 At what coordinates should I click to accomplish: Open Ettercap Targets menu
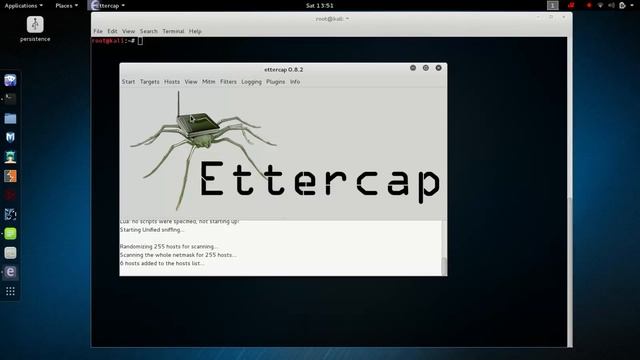click(x=149, y=82)
